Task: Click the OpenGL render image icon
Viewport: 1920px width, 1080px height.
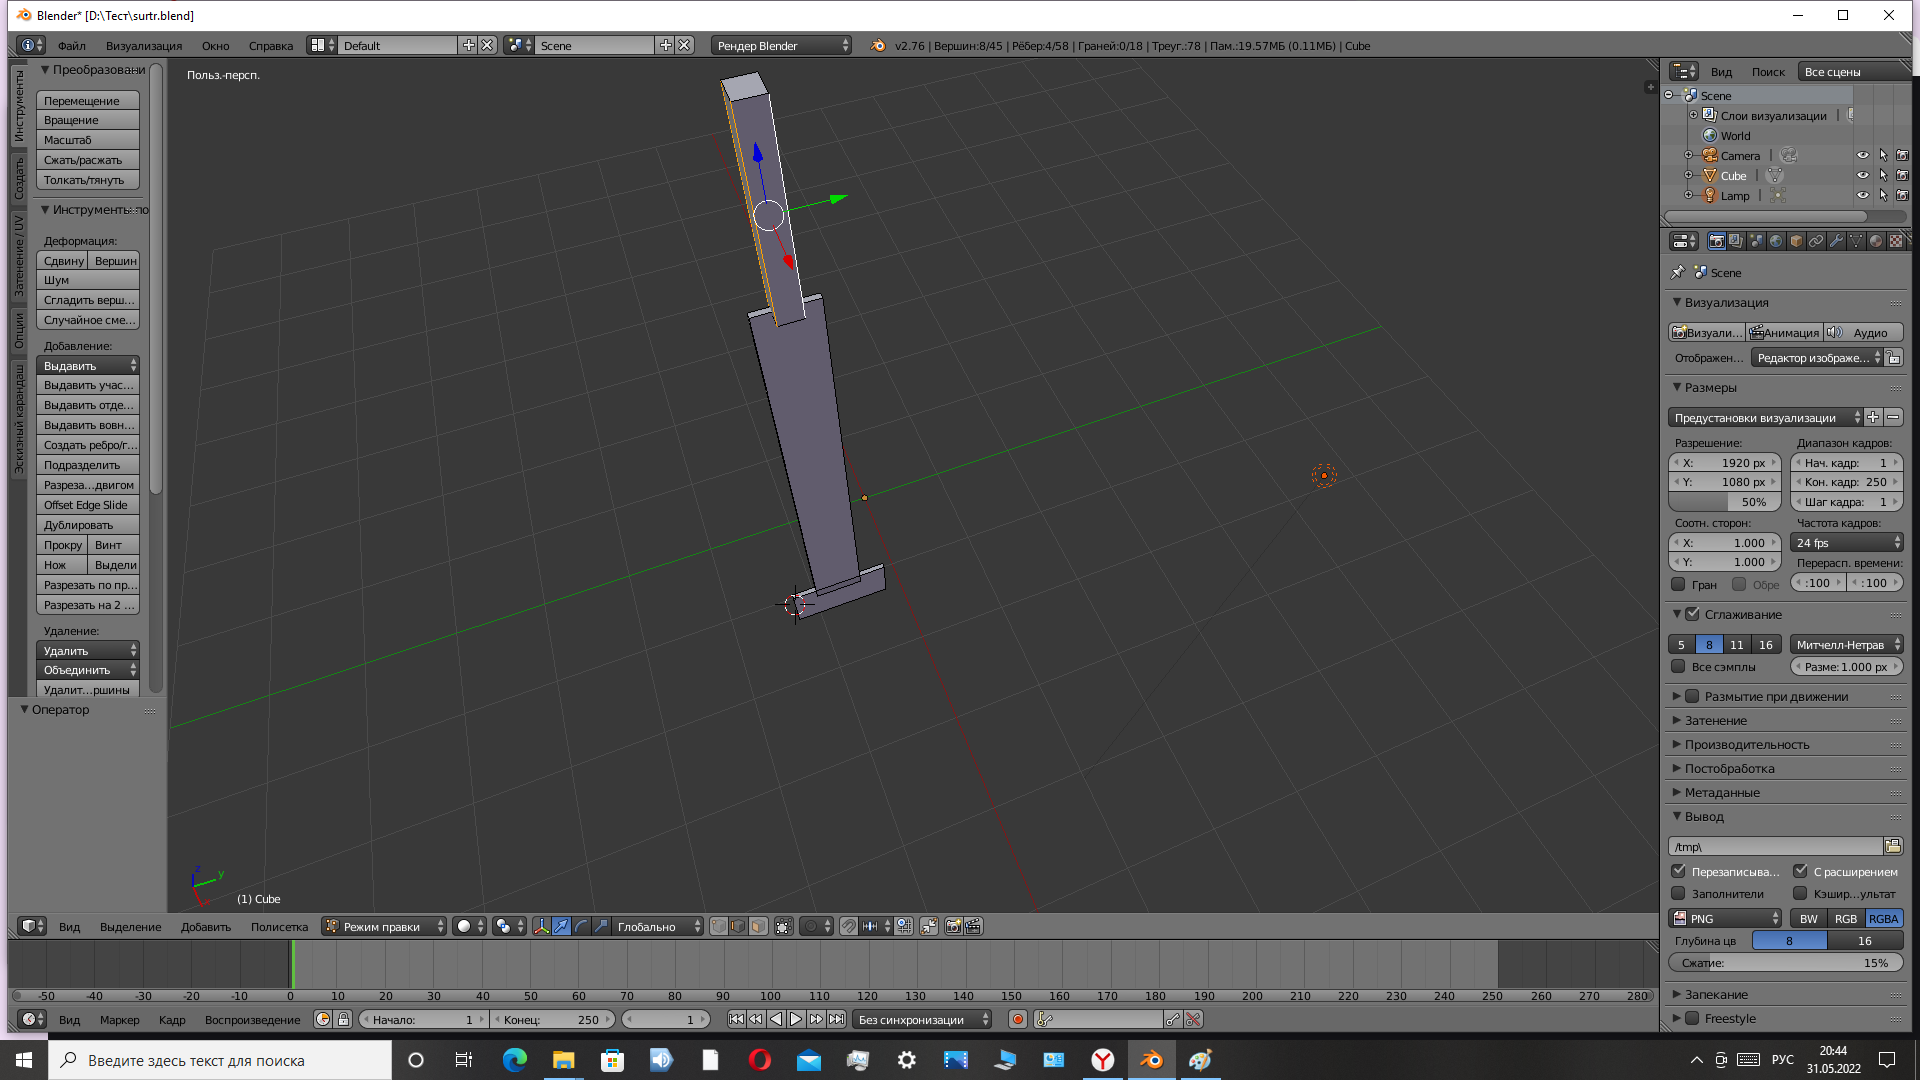Action: pos(953,926)
